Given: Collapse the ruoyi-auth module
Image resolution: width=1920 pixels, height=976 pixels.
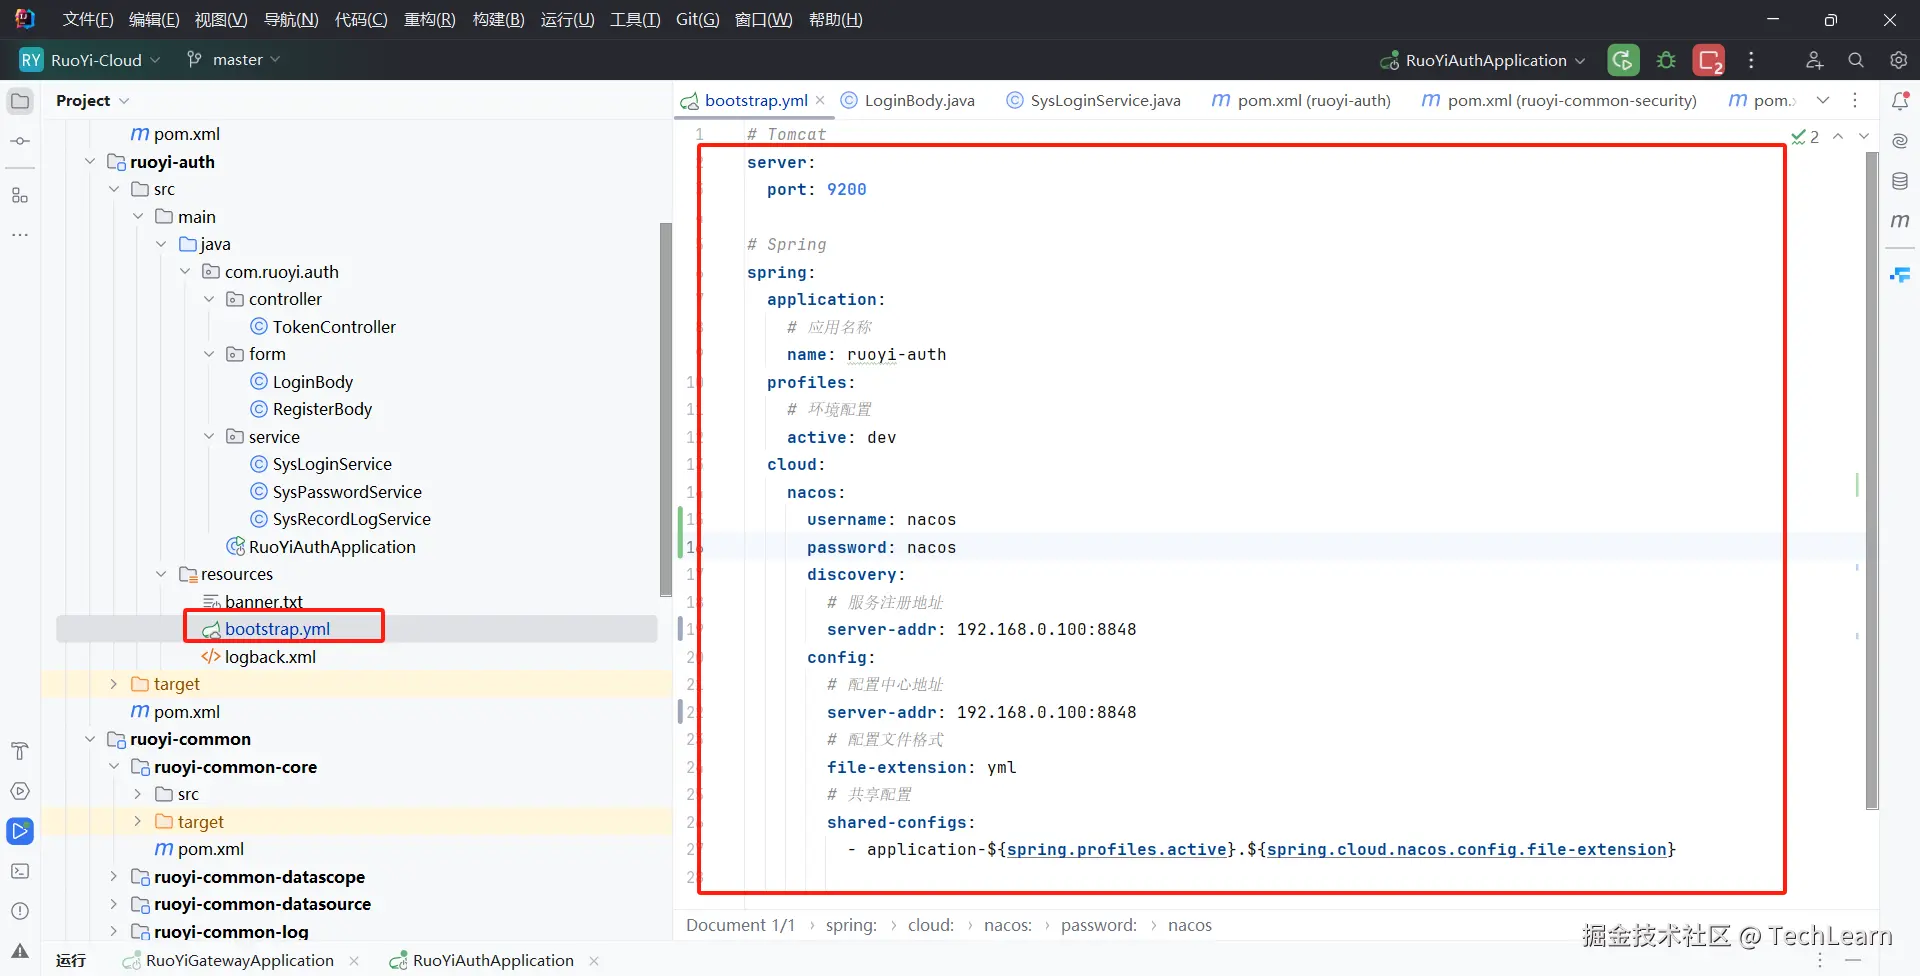Looking at the screenshot, I should click(90, 162).
